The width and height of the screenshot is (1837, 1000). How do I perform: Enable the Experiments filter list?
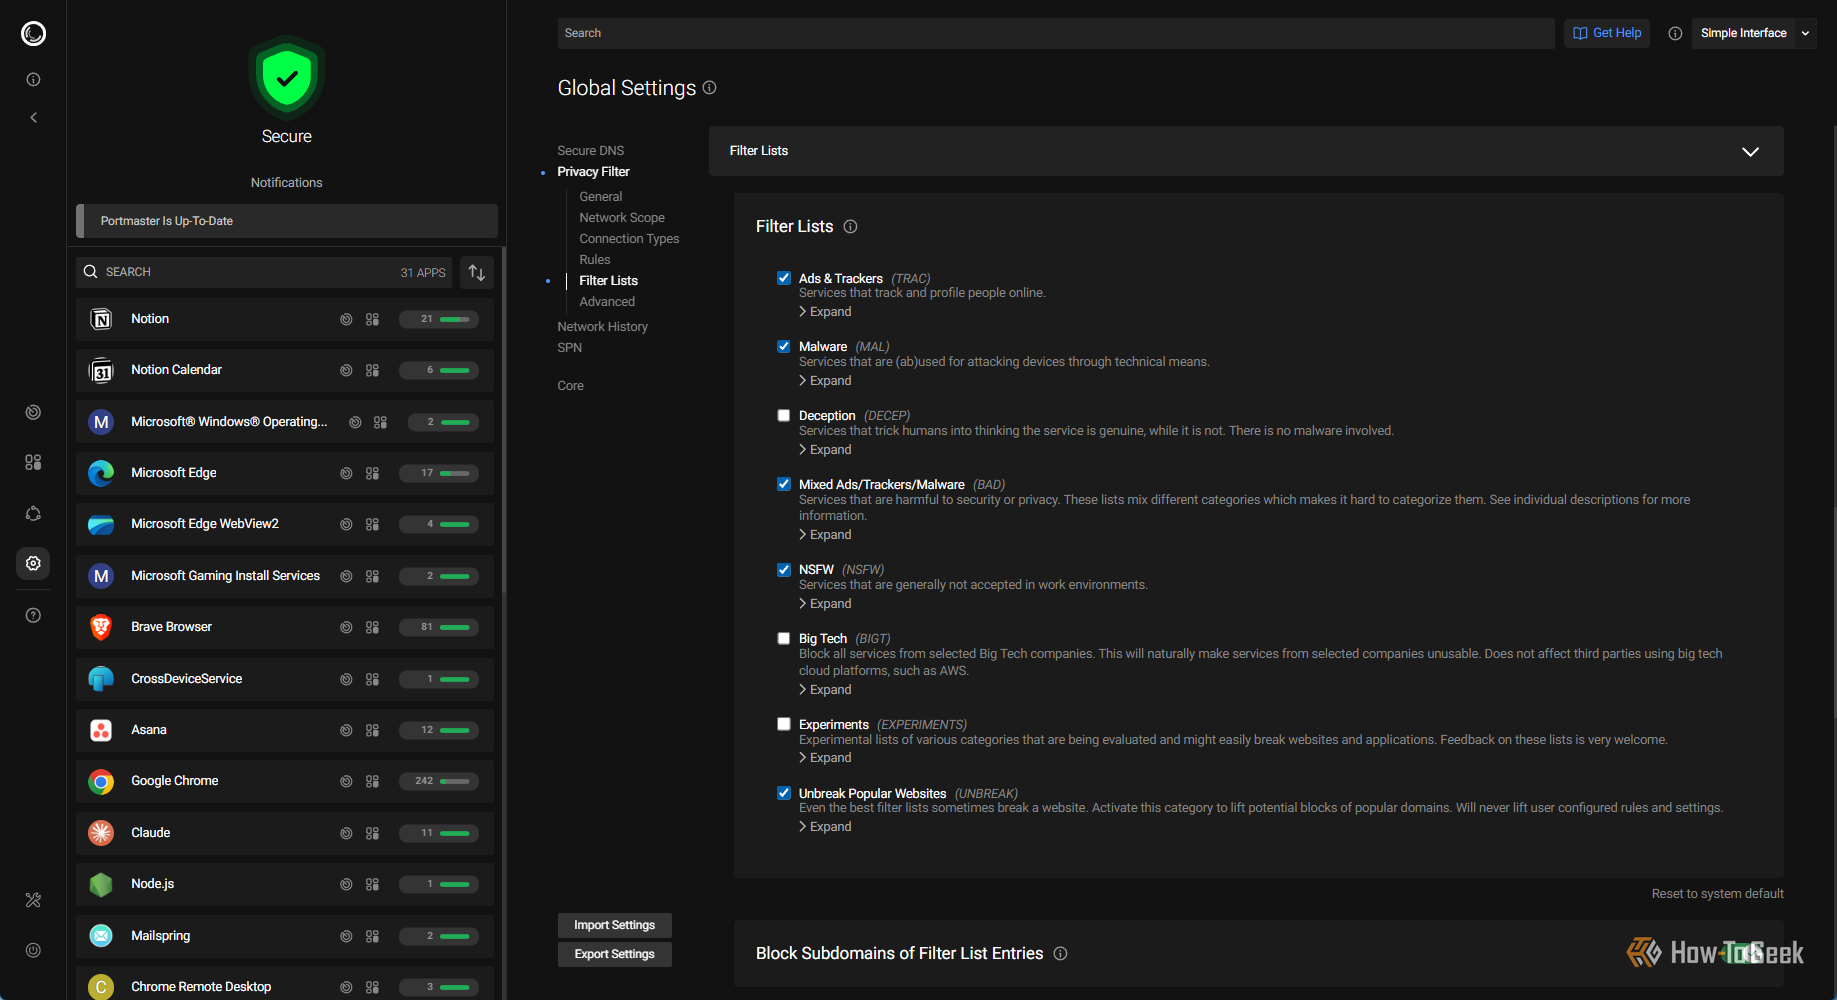pyautogui.click(x=784, y=724)
